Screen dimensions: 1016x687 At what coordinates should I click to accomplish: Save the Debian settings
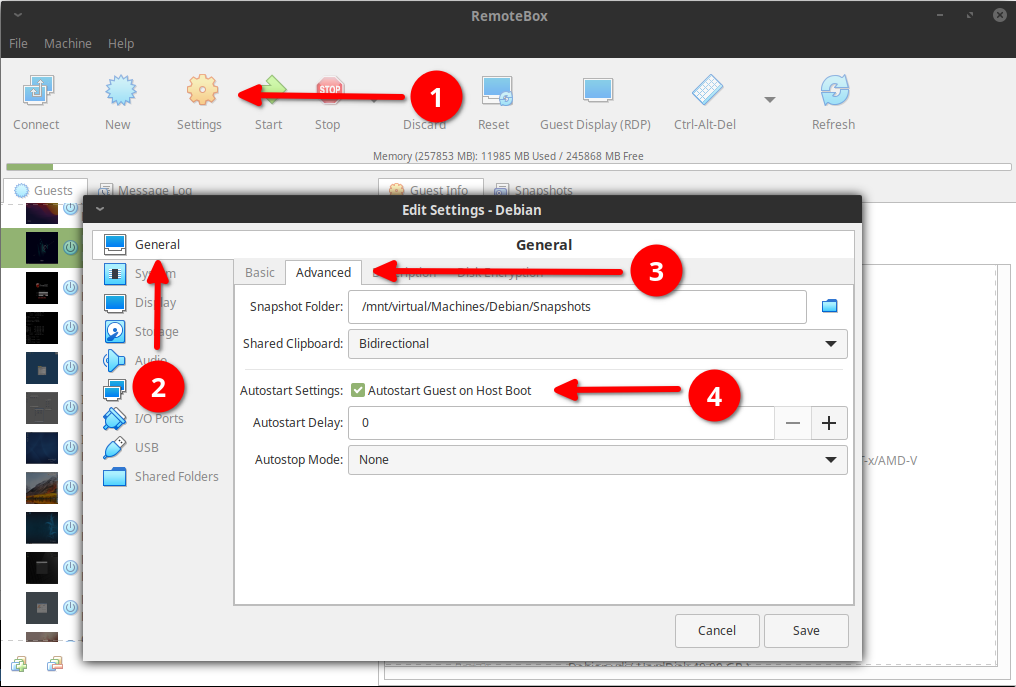coord(805,630)
